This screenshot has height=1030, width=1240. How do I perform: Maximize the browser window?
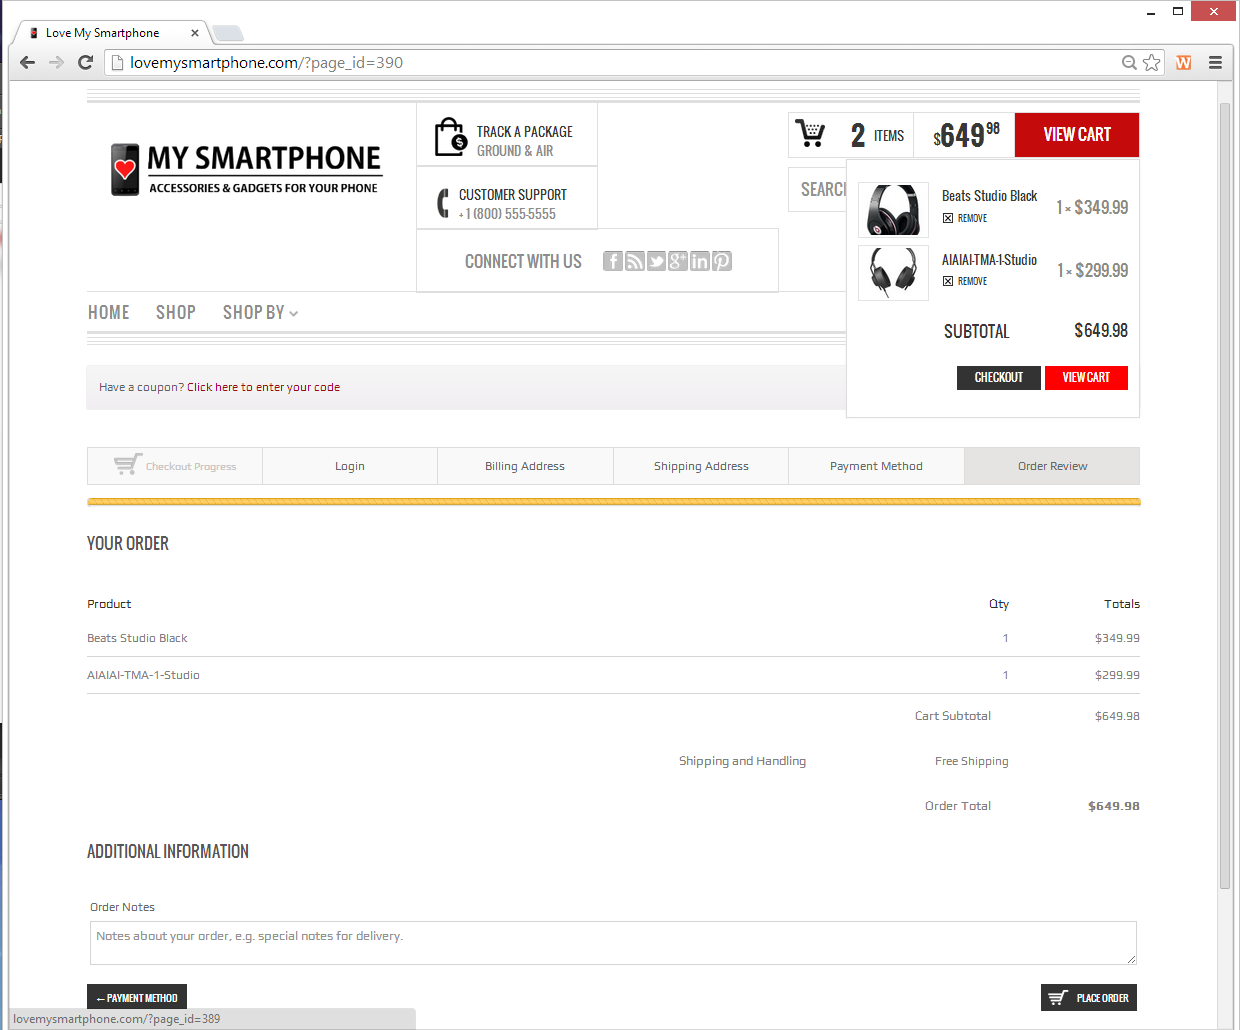(x=1178, y=12)
